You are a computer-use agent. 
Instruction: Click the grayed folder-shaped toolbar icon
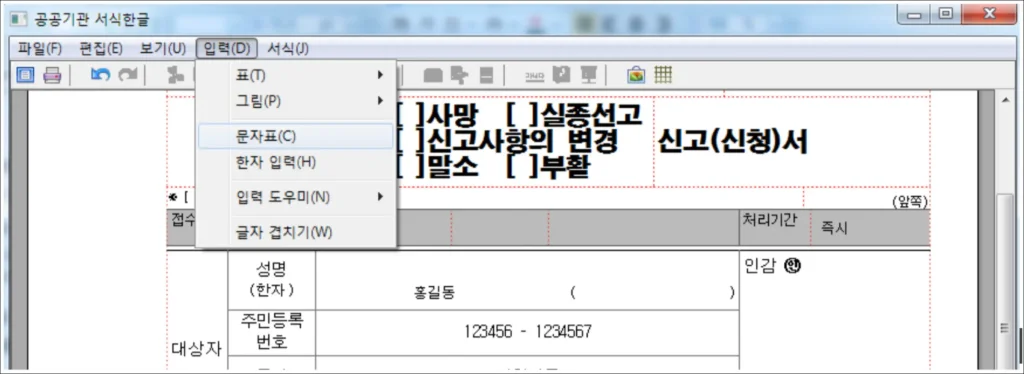[433, 76]
